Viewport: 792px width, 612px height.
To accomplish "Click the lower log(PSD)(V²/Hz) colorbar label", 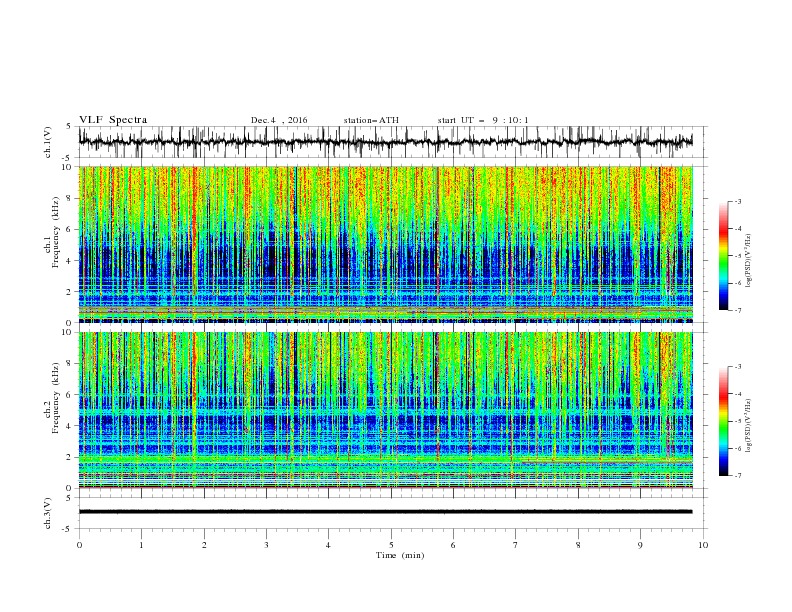I will tap(748, 425).
